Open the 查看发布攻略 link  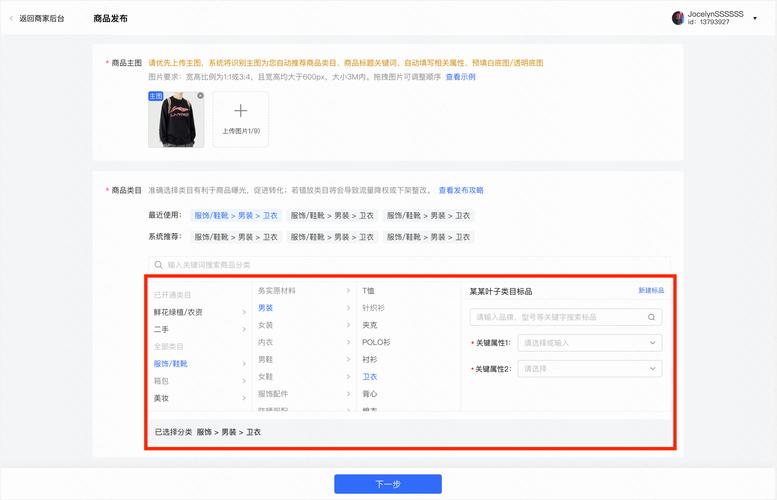coord(461,190)
